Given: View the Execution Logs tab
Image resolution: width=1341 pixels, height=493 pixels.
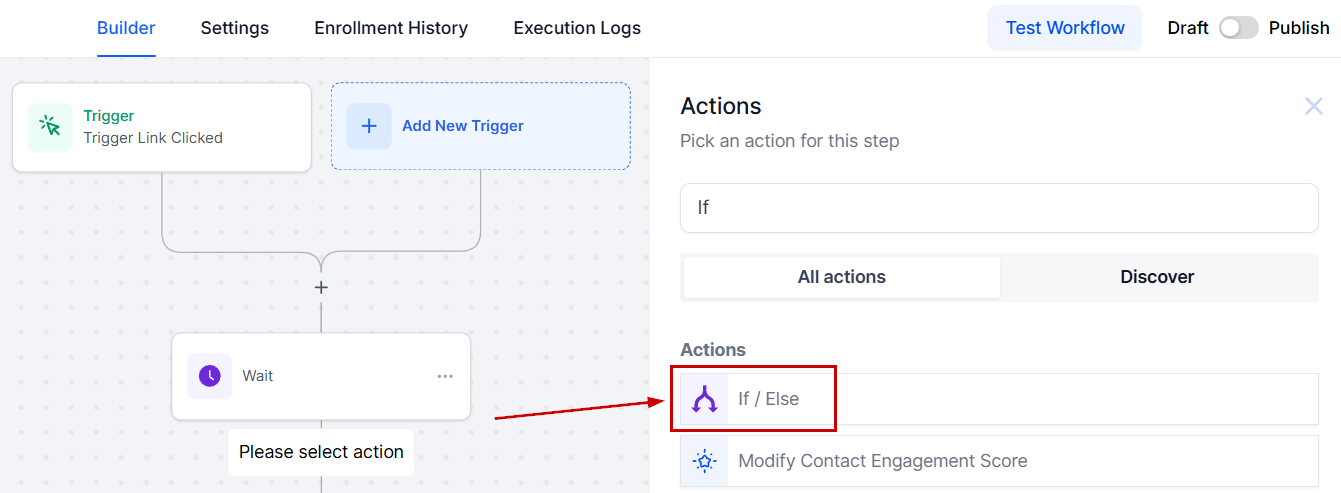Looking at the screenshot, I should pos(577,28).
